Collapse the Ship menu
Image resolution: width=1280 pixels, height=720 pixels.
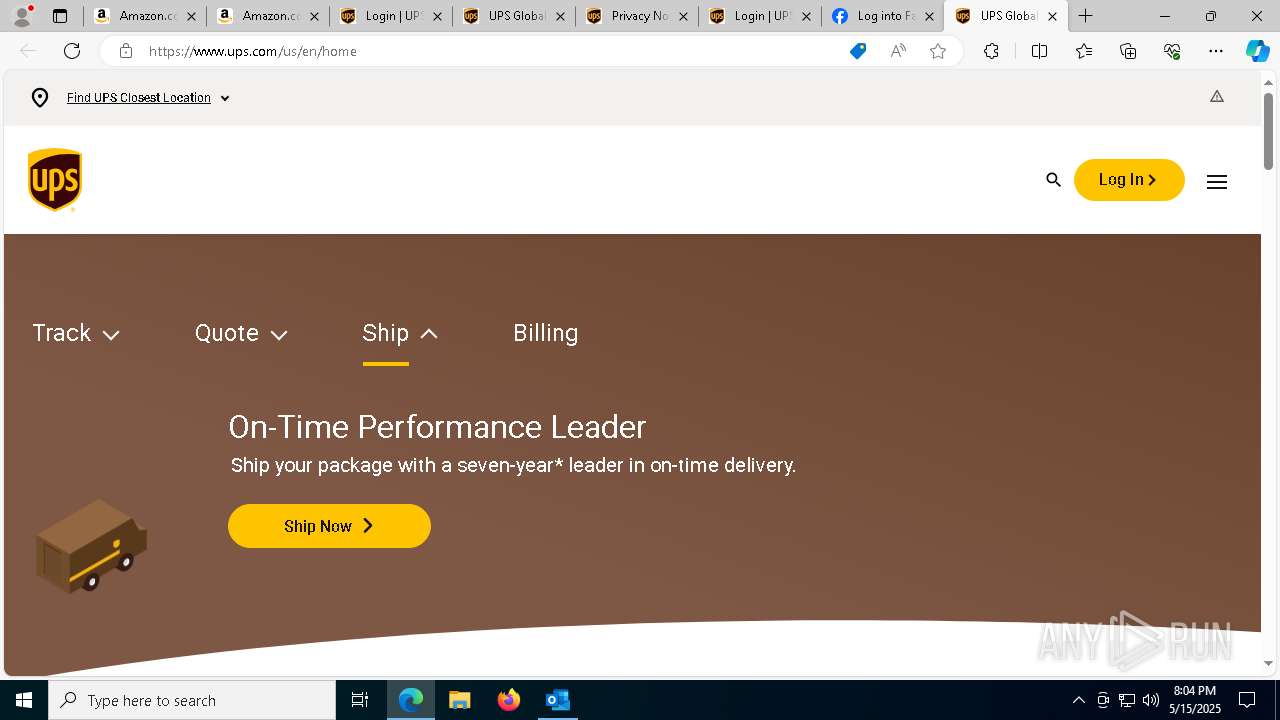point(400,333)
